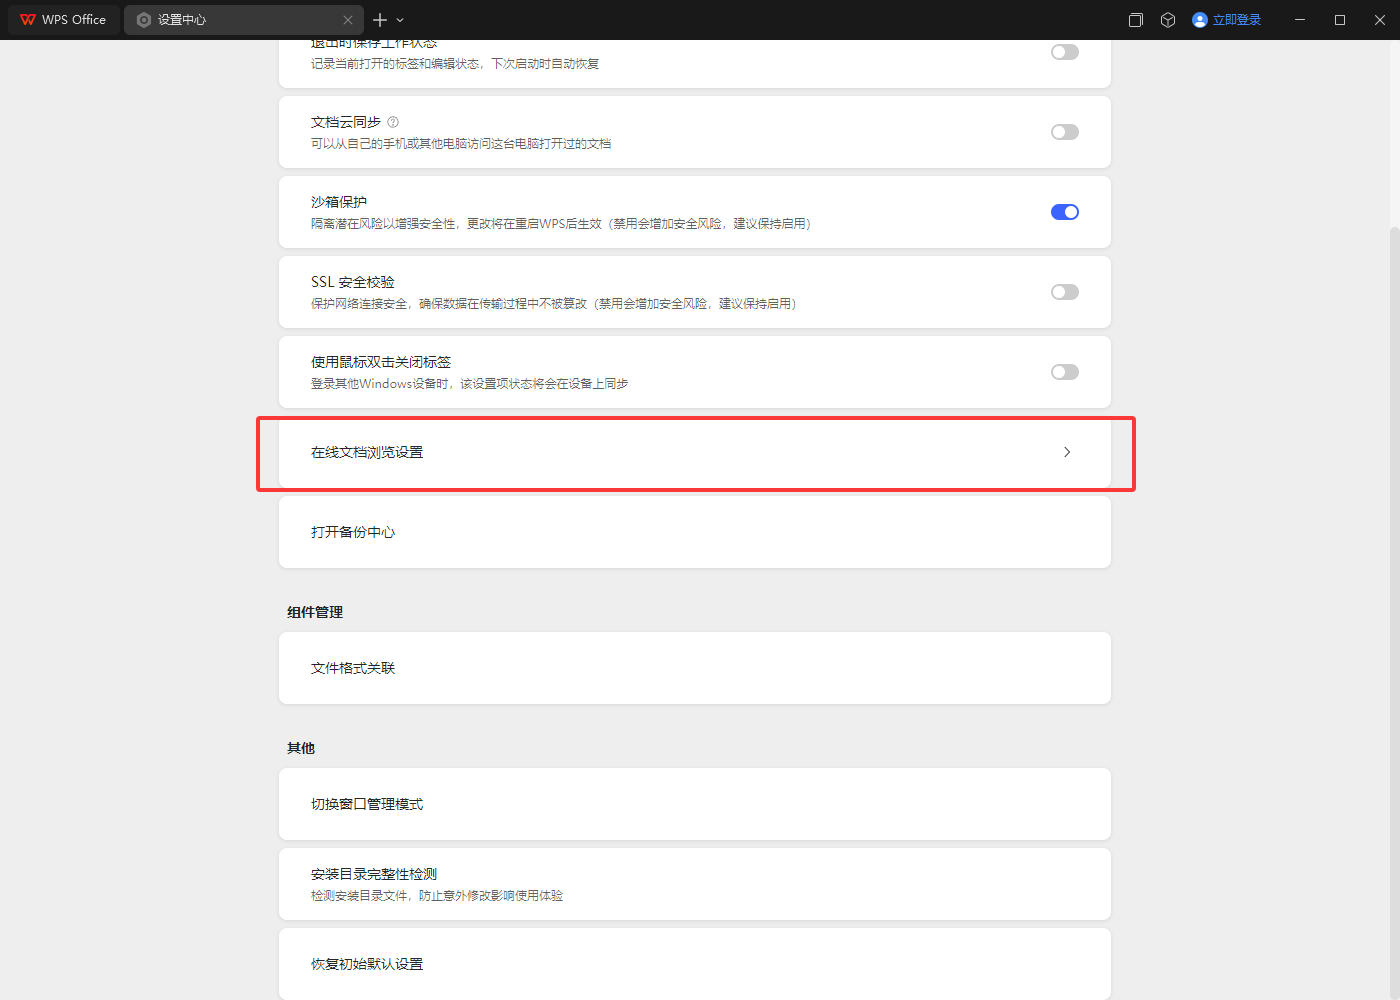1400x1000 pixels.
Task: Select 切换窗口管理模式
Action: [367, 804]
